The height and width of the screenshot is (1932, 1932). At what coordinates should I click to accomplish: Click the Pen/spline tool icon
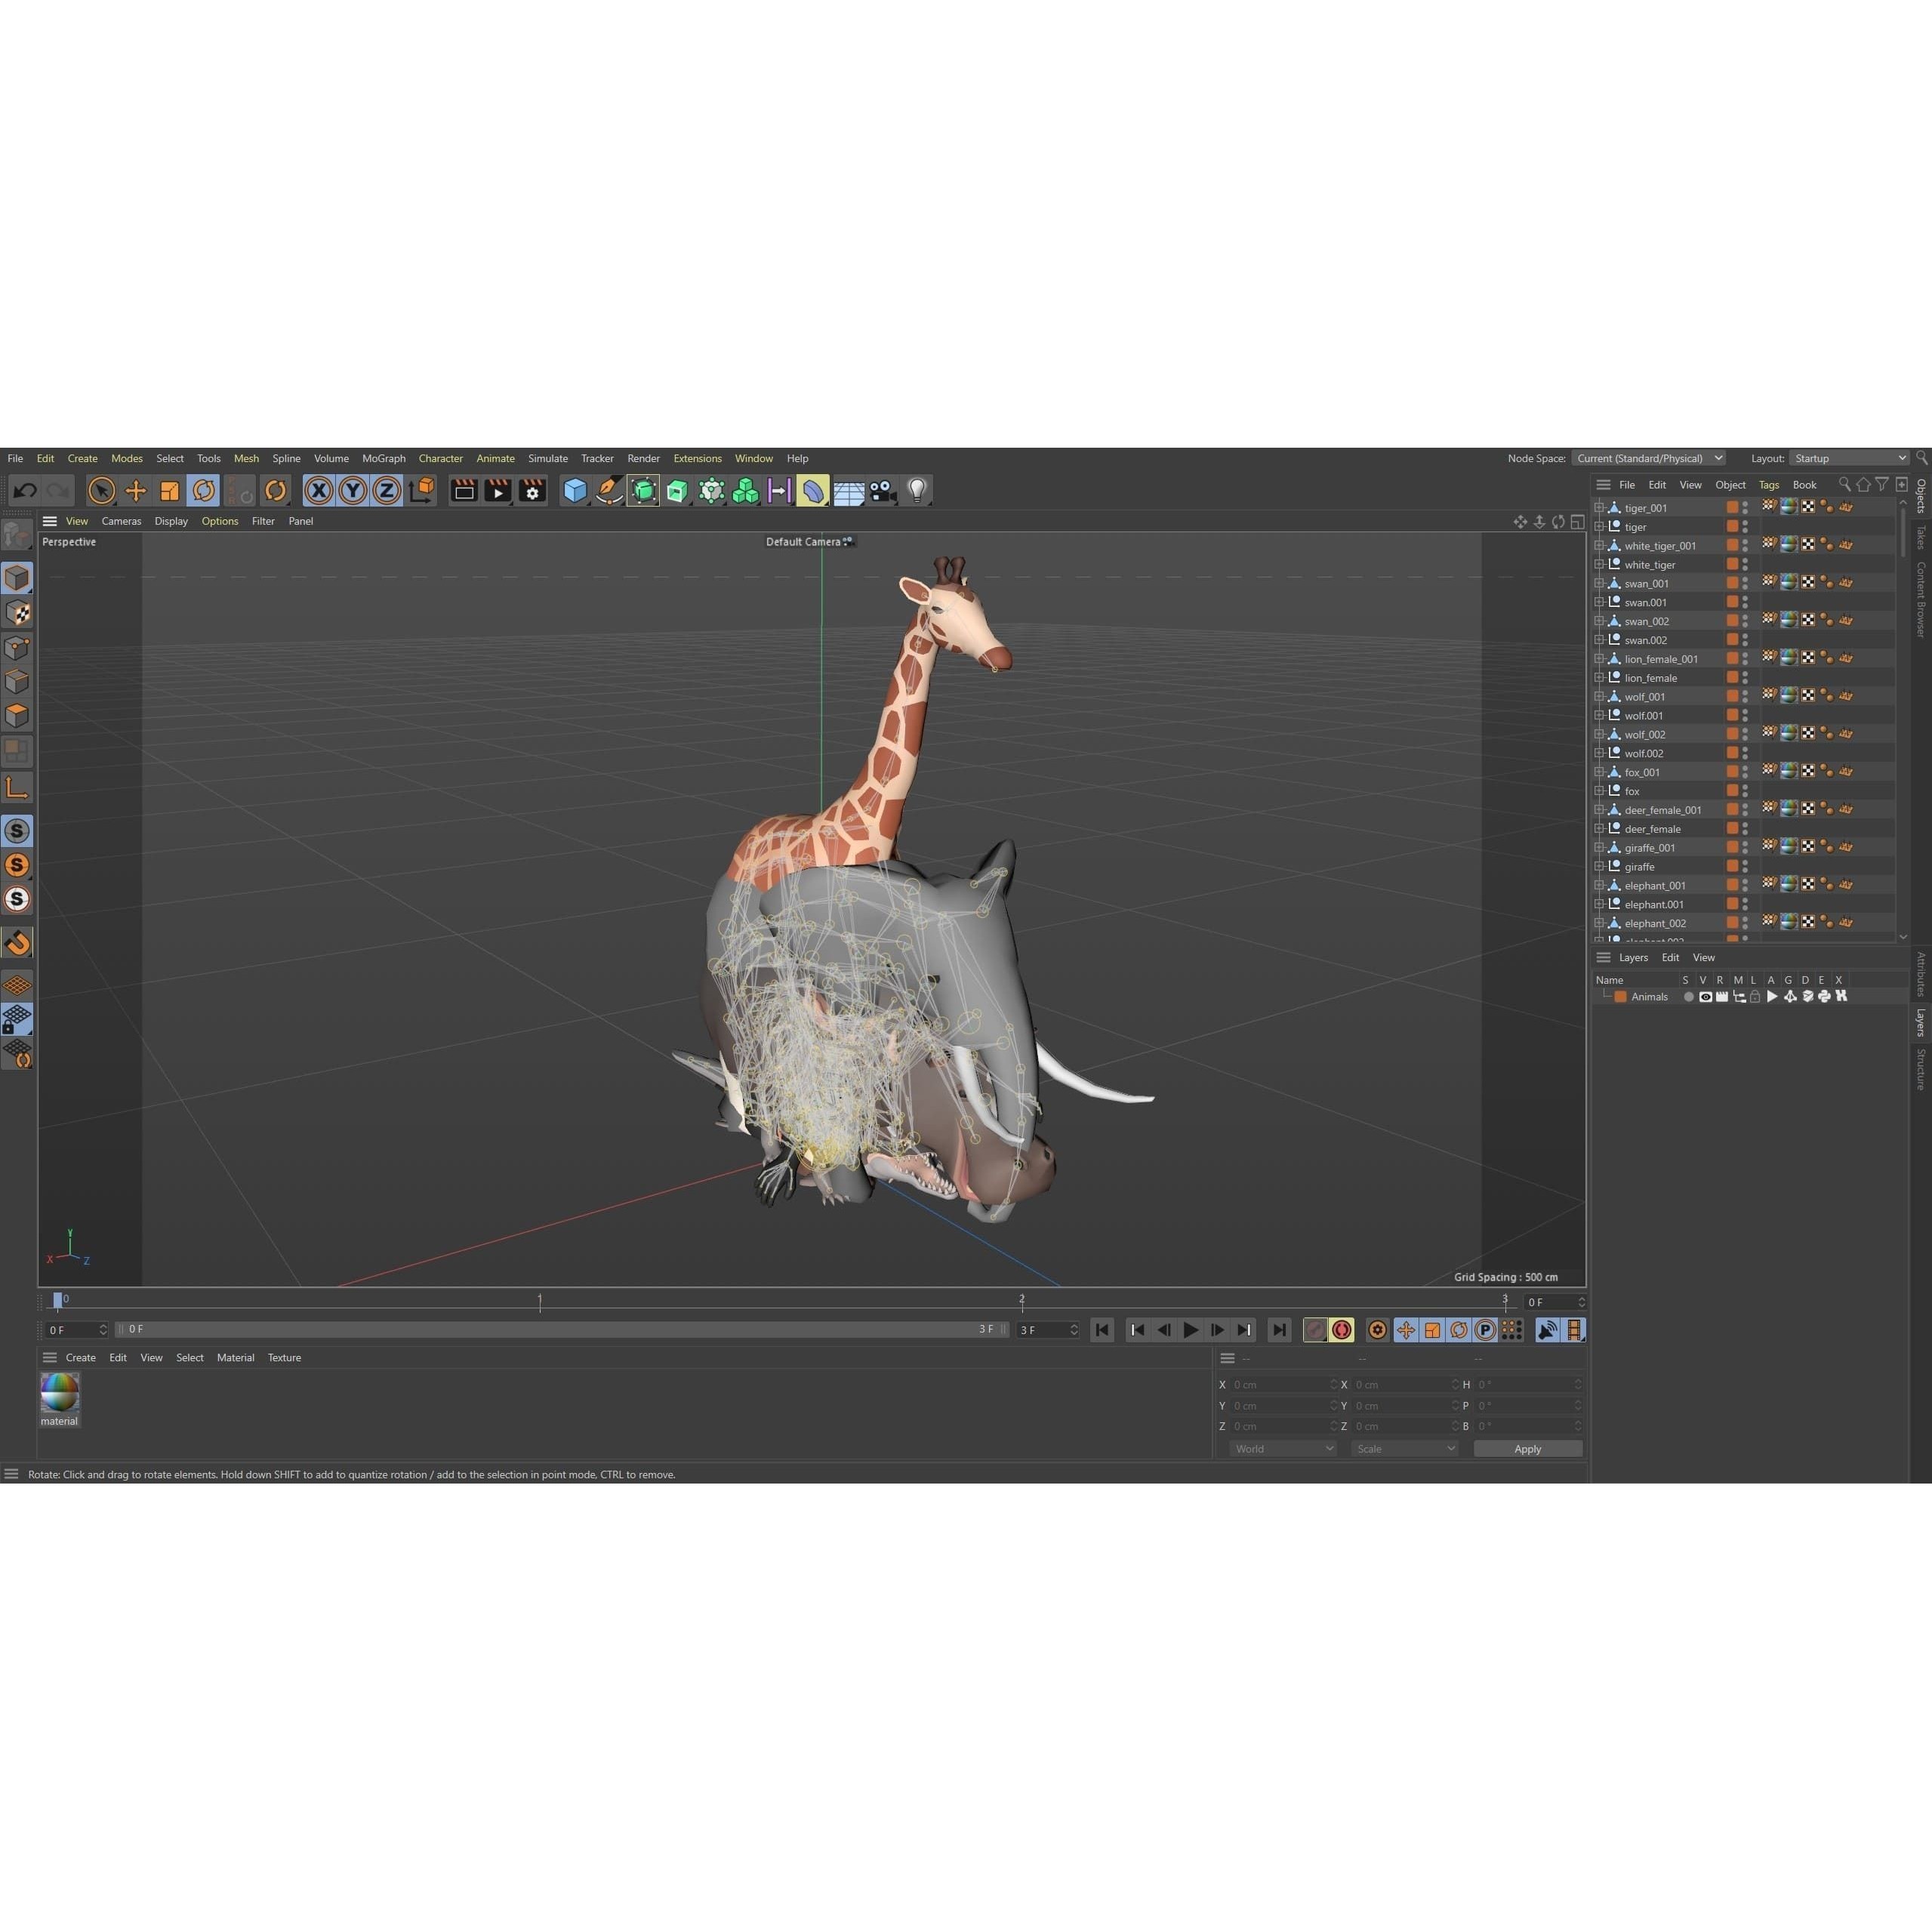609,490
